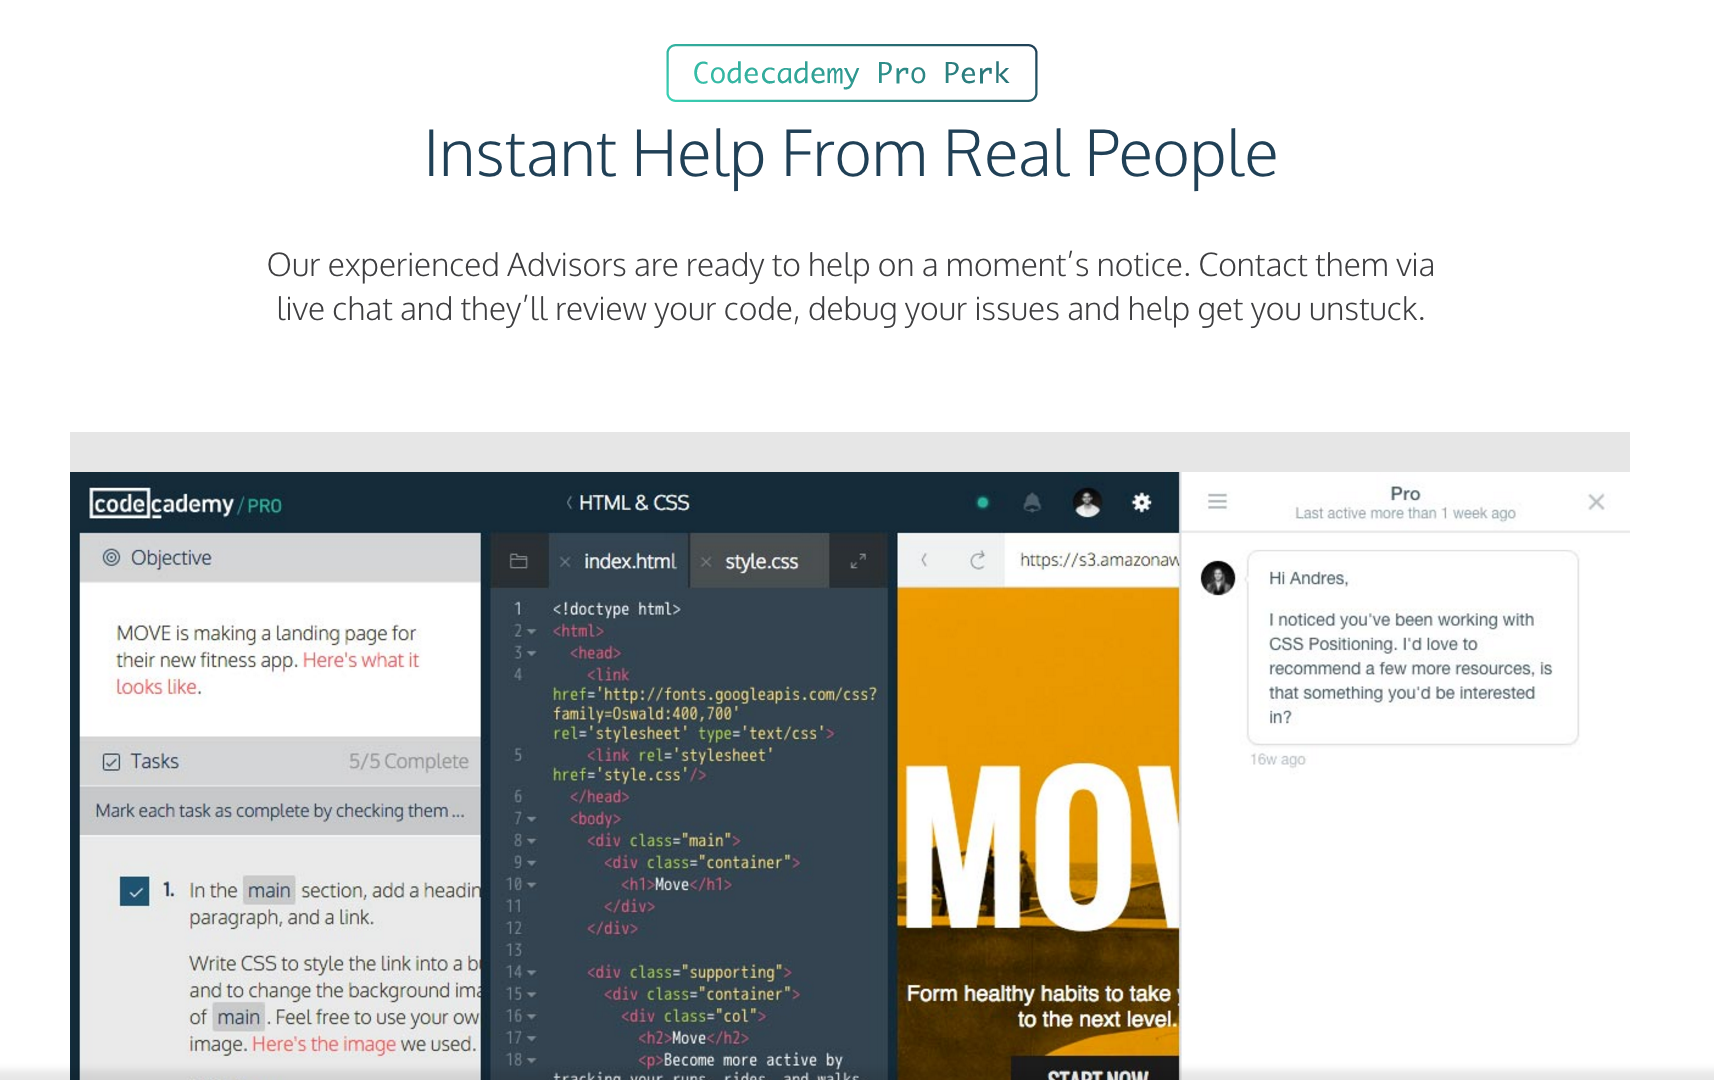Image resolution: width=1714 pixels, height=1080 pixels.
Task: Open the chat hamburger menu
Action: click(1217, 502)
